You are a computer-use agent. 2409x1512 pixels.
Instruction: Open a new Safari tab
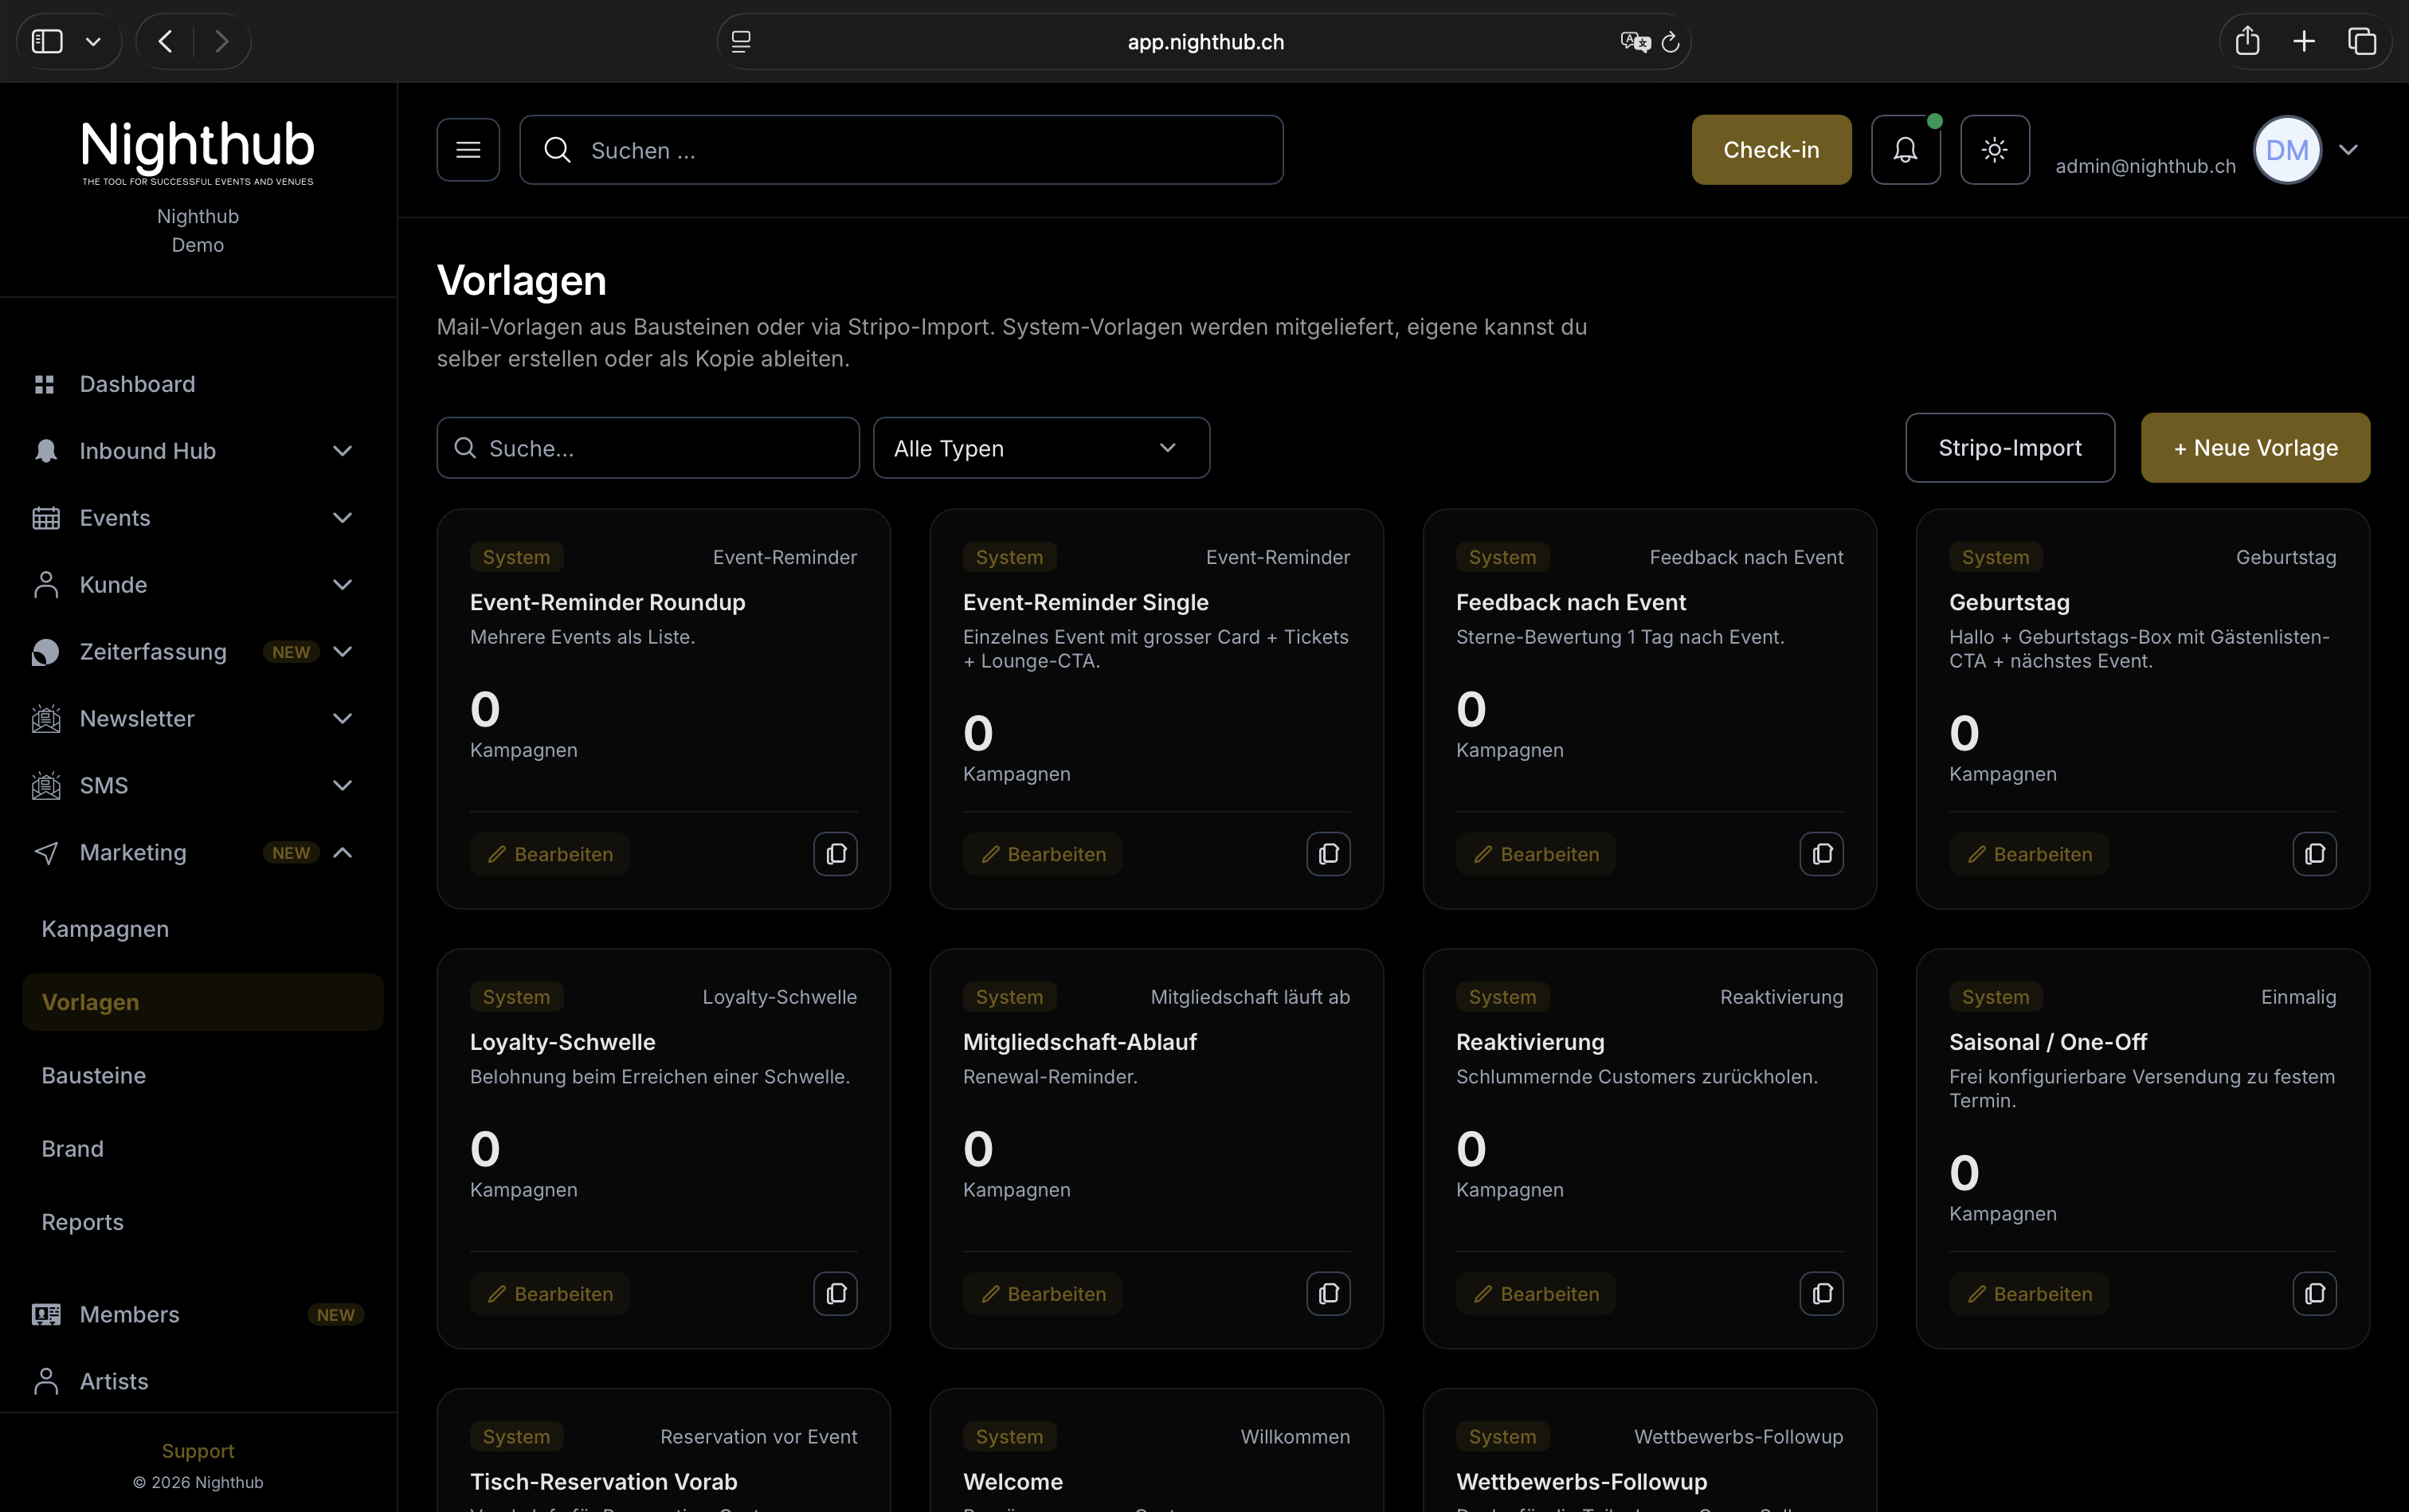coord(2304,41)
